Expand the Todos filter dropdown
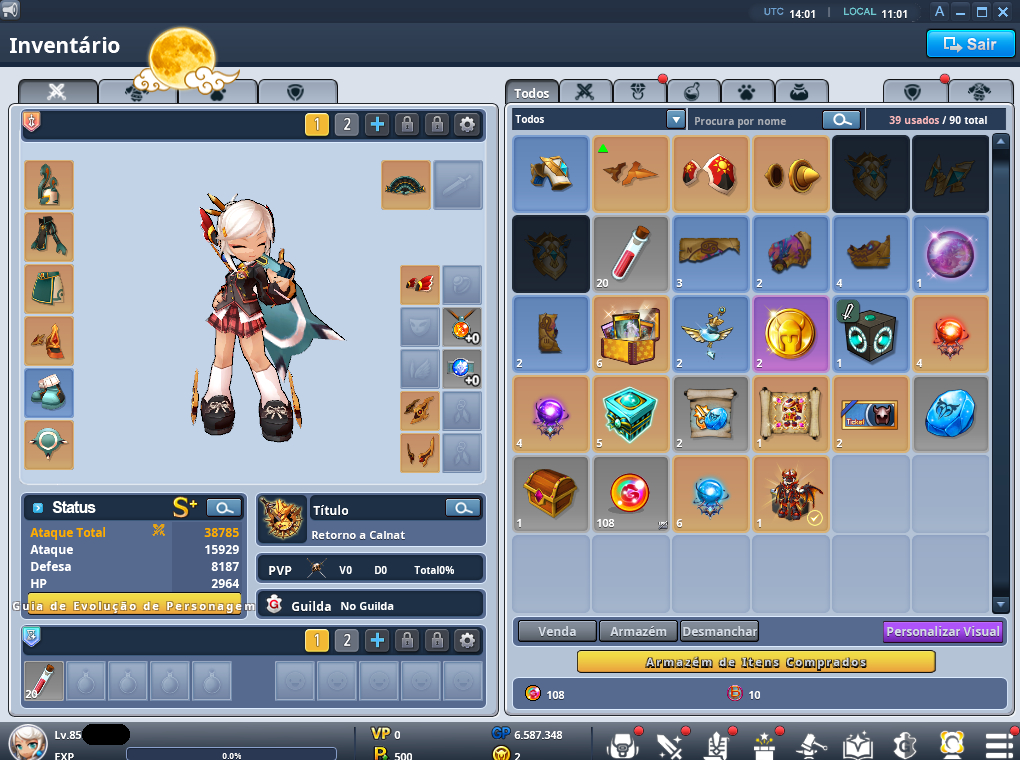 pos(676,119)
